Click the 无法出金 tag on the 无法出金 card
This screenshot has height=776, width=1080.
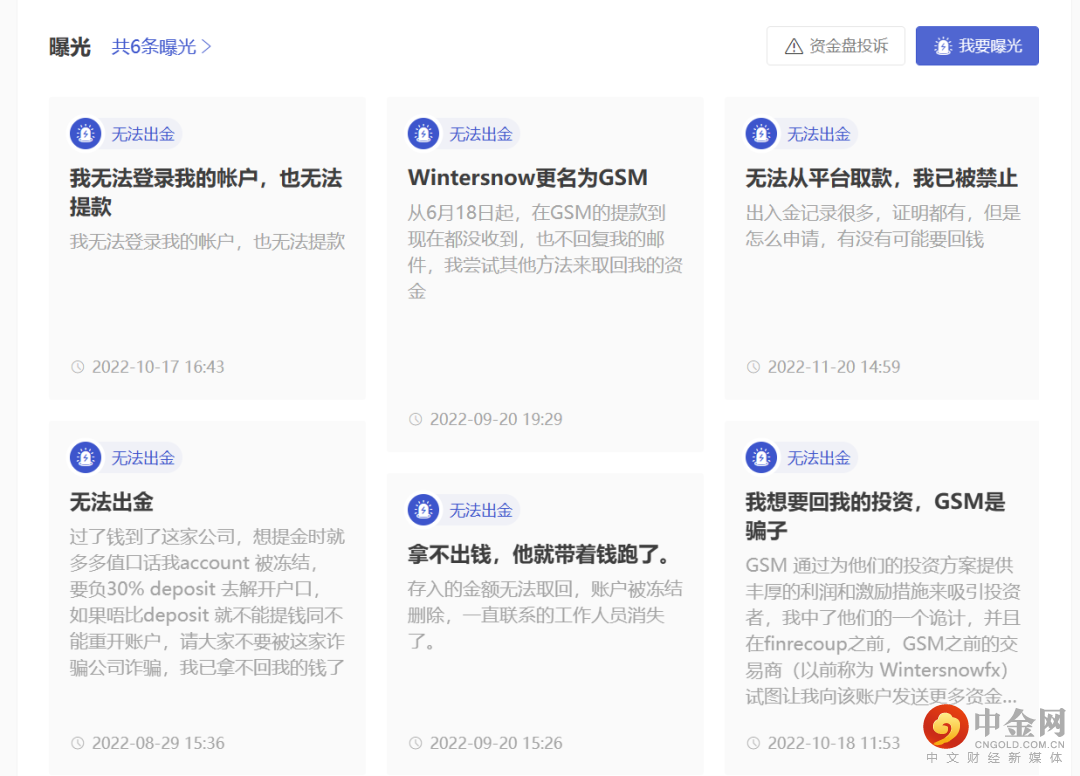[x=143, y=457]
